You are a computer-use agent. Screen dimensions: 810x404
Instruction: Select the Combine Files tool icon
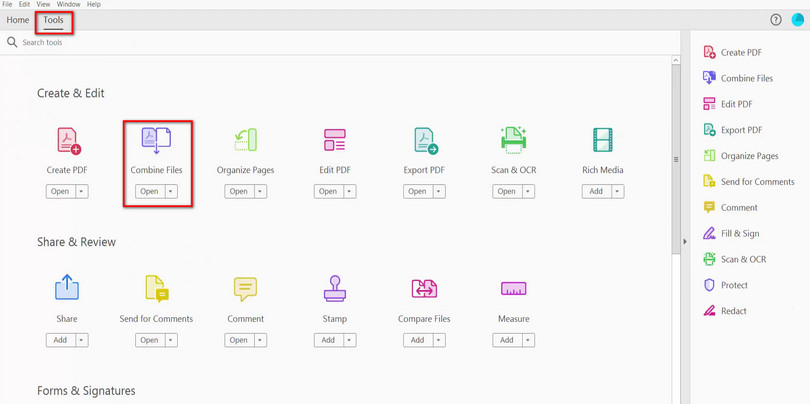pyautogui.click(x=156, y=140)
